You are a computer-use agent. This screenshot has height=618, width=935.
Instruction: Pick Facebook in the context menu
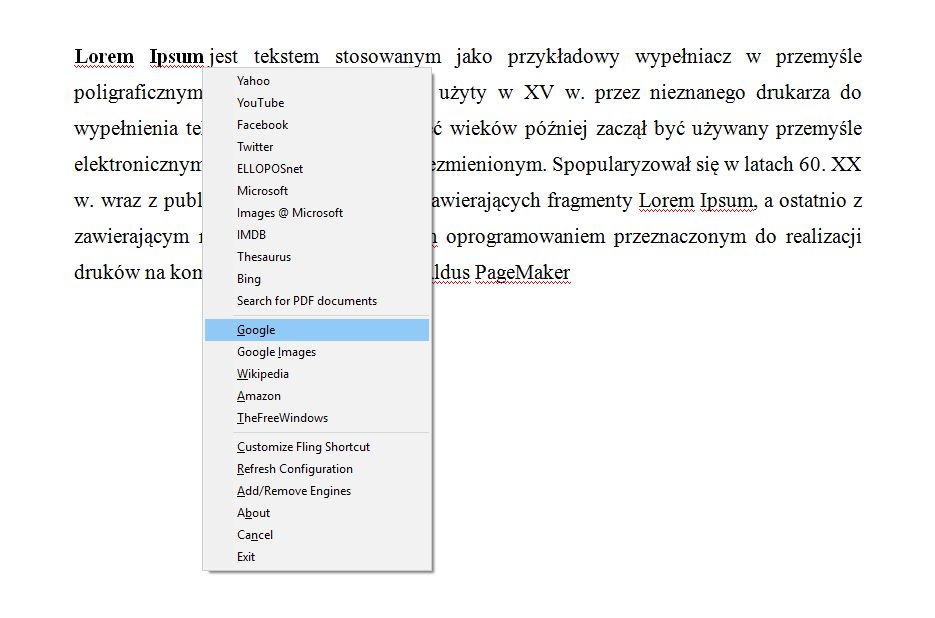[x=317, y=125]
